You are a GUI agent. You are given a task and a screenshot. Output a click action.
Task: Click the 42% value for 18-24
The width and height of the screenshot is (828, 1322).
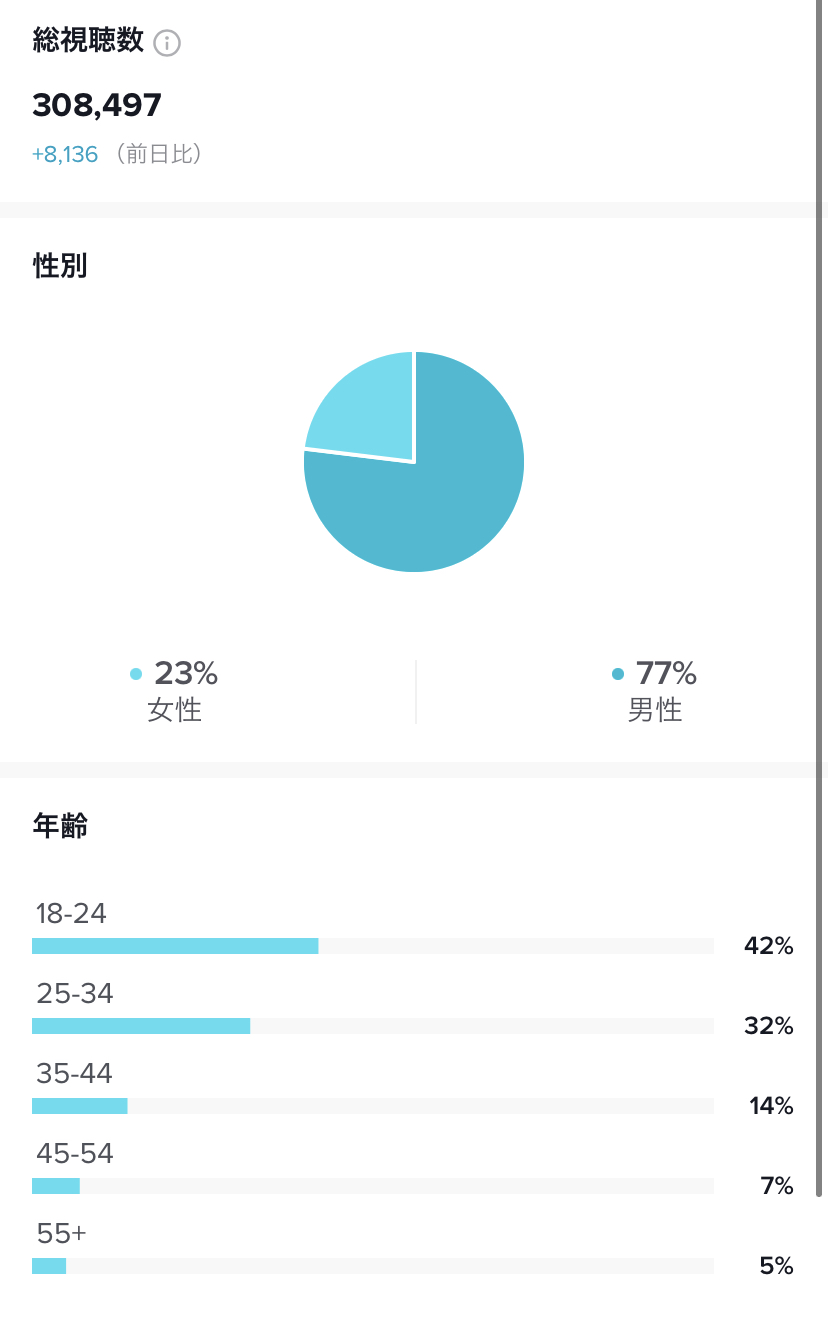click(769, 946)
